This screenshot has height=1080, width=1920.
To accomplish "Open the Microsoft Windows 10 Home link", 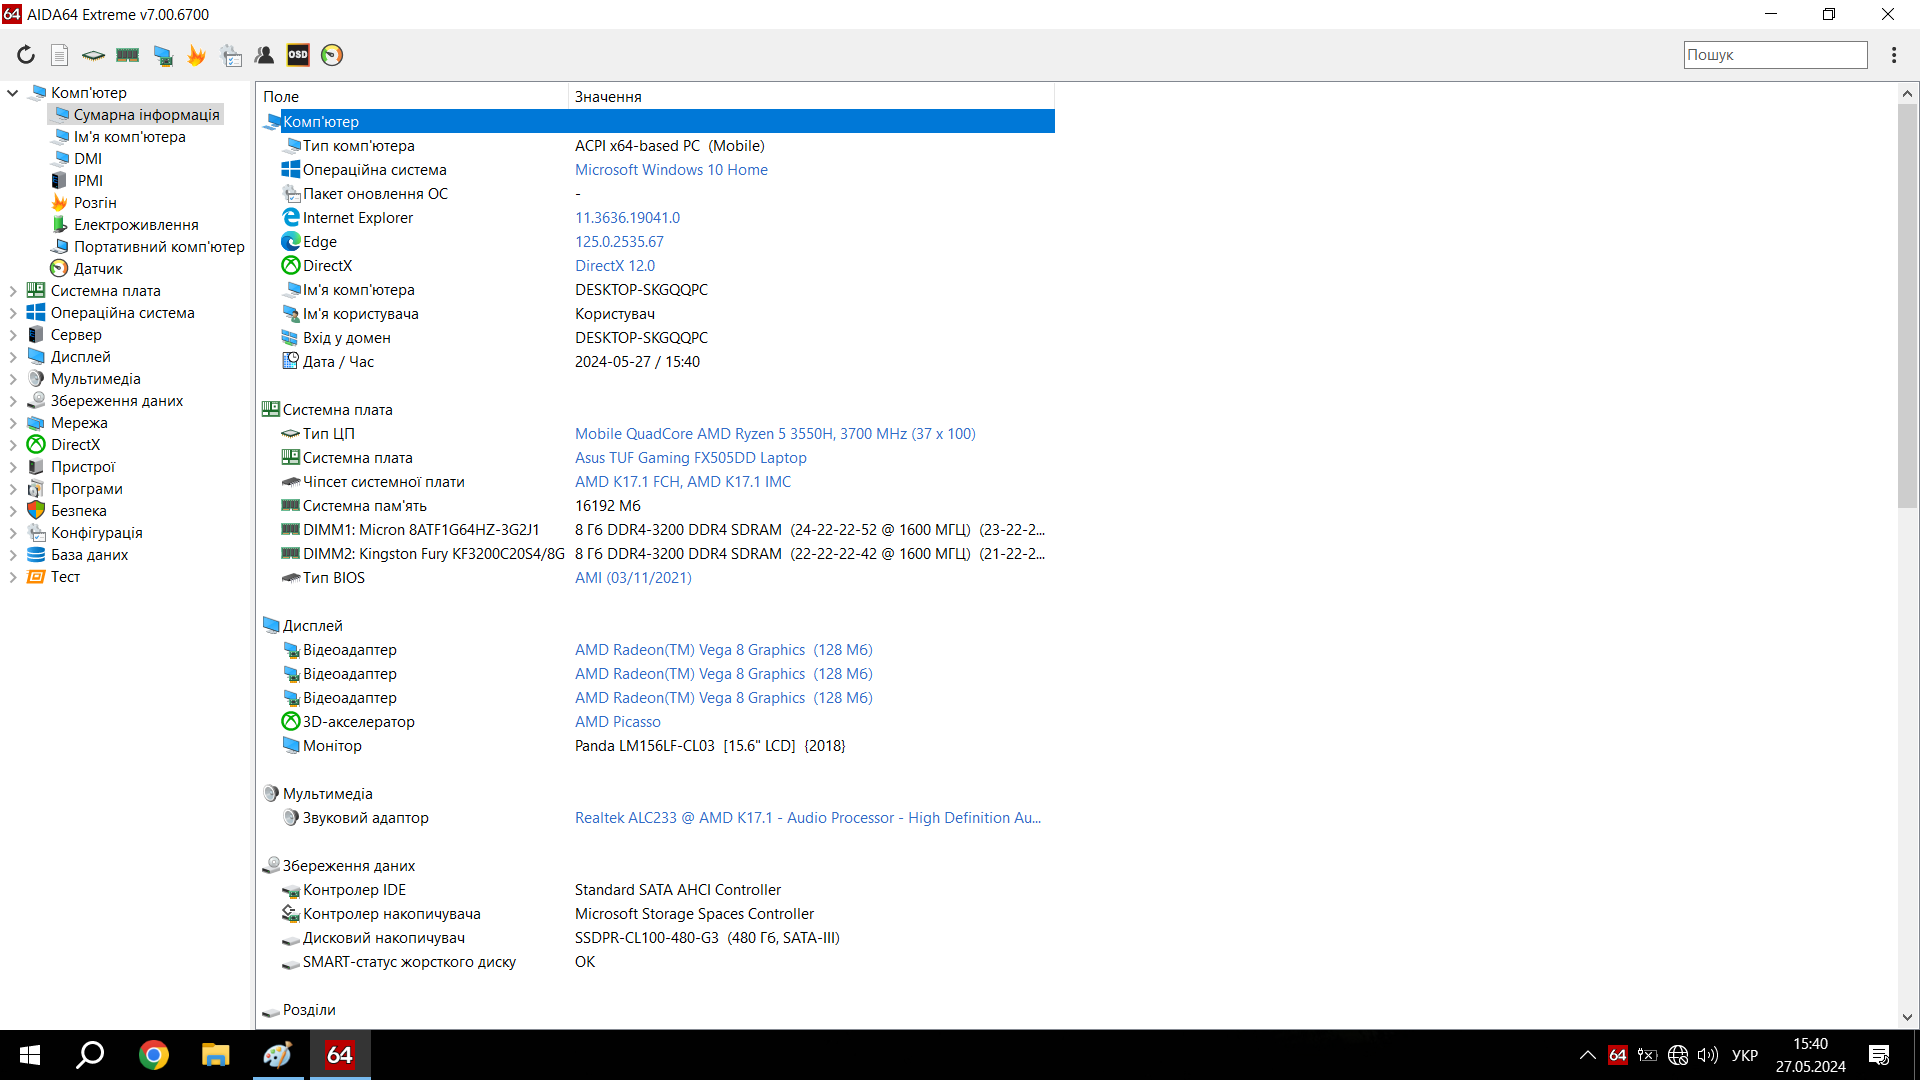I will 671,170.
